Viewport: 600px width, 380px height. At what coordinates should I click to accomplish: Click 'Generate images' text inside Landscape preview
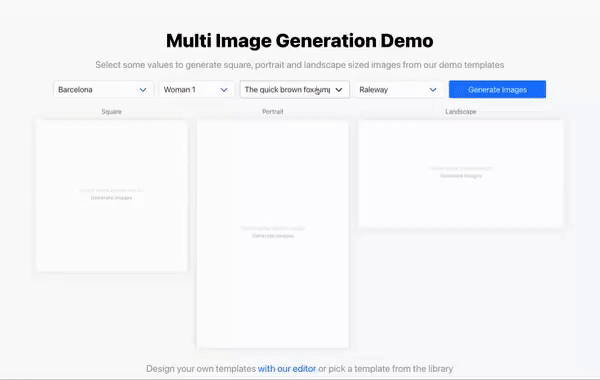click(x=461, y=176)
